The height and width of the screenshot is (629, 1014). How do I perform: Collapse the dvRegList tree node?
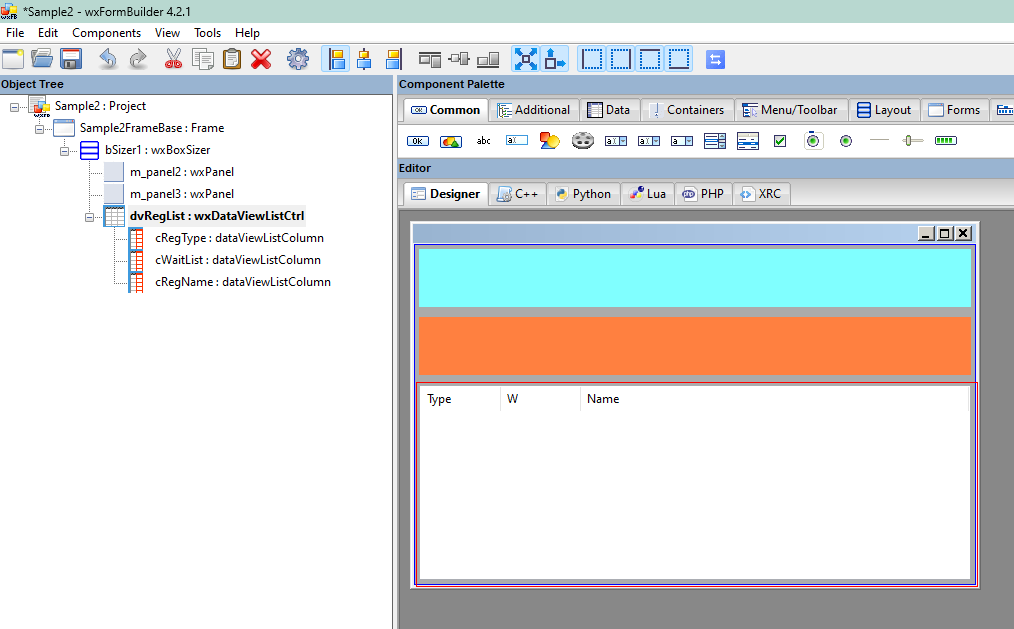coord(89,216)
